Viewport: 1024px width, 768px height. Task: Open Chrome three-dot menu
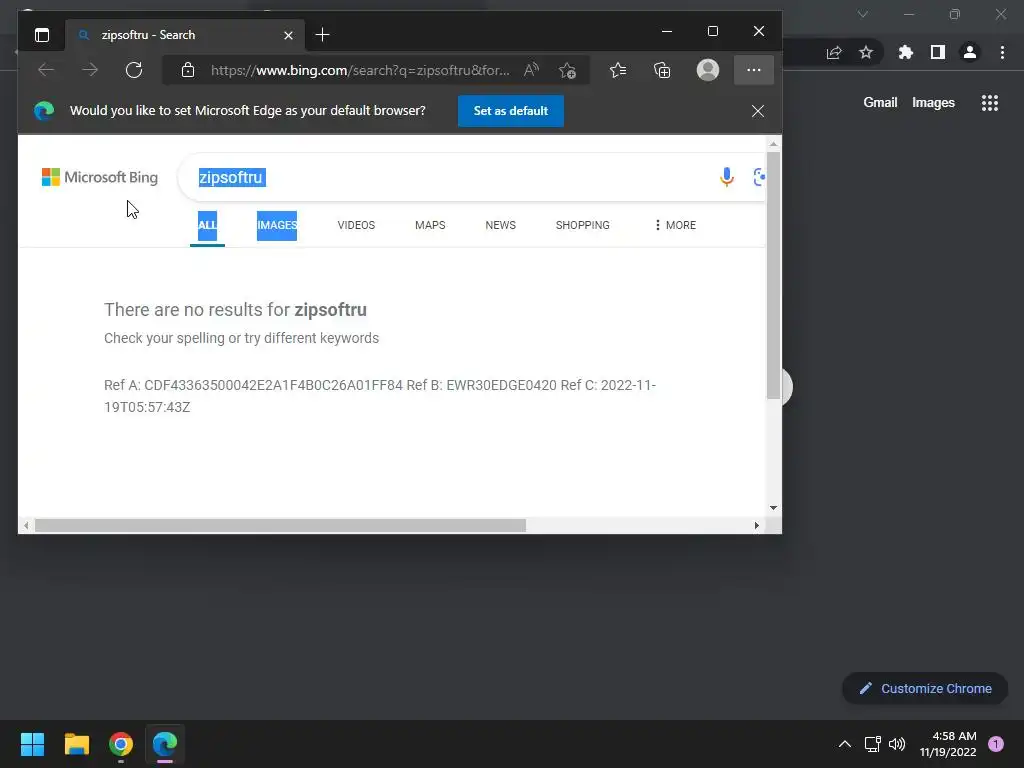pyautogui.click(x=1002, y=53)
